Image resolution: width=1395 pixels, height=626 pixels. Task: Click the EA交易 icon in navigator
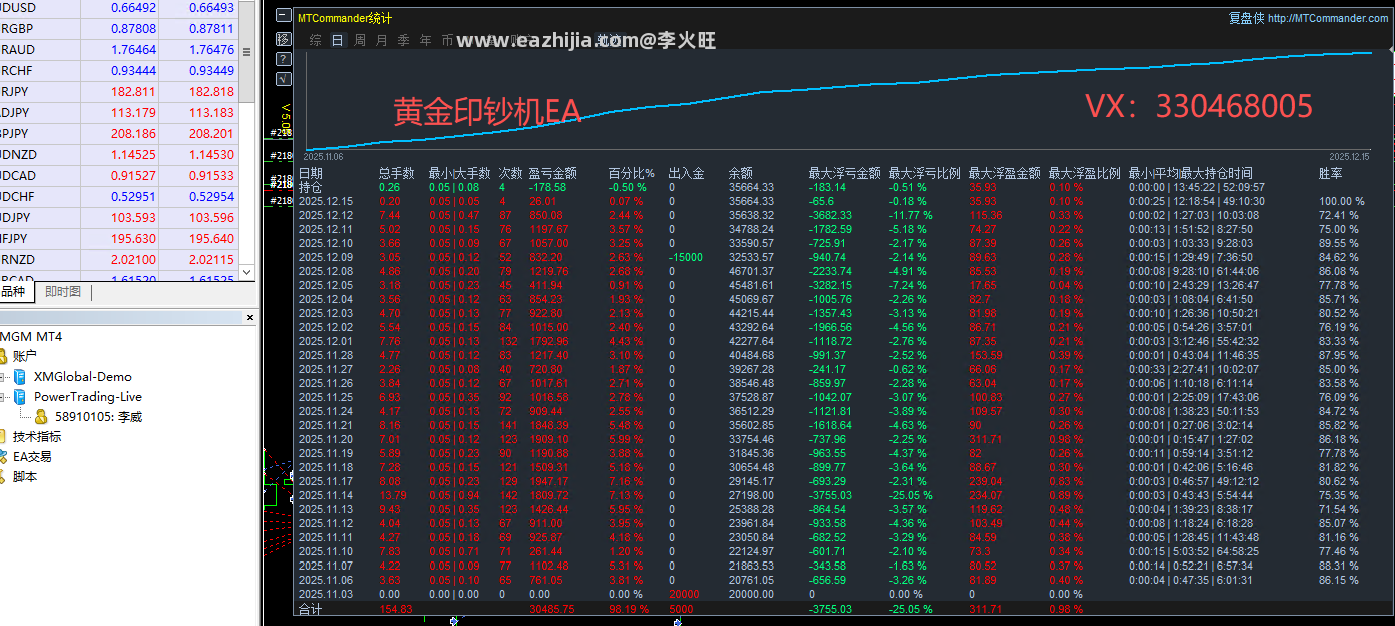click(x=4, y=456)
